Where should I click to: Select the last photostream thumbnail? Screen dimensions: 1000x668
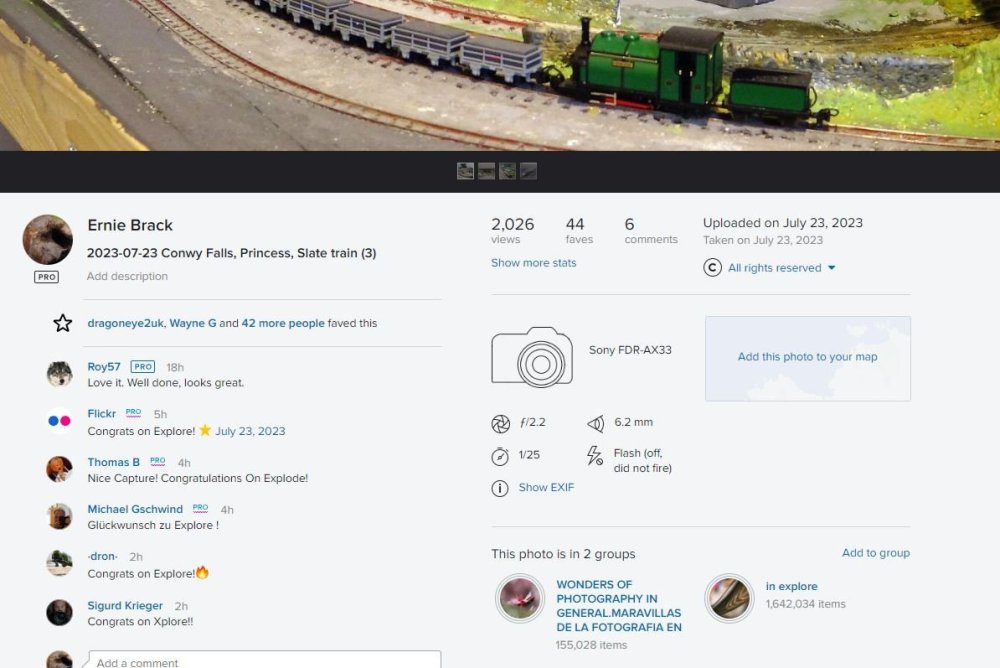tap(529, 171)
